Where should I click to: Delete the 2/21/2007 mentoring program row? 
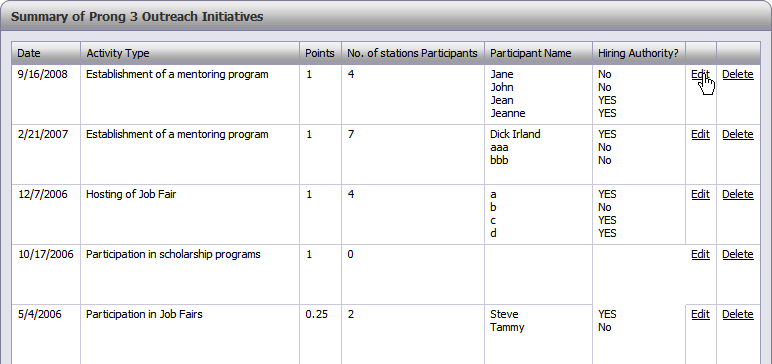pyautogui.click(x=738, y=134)
